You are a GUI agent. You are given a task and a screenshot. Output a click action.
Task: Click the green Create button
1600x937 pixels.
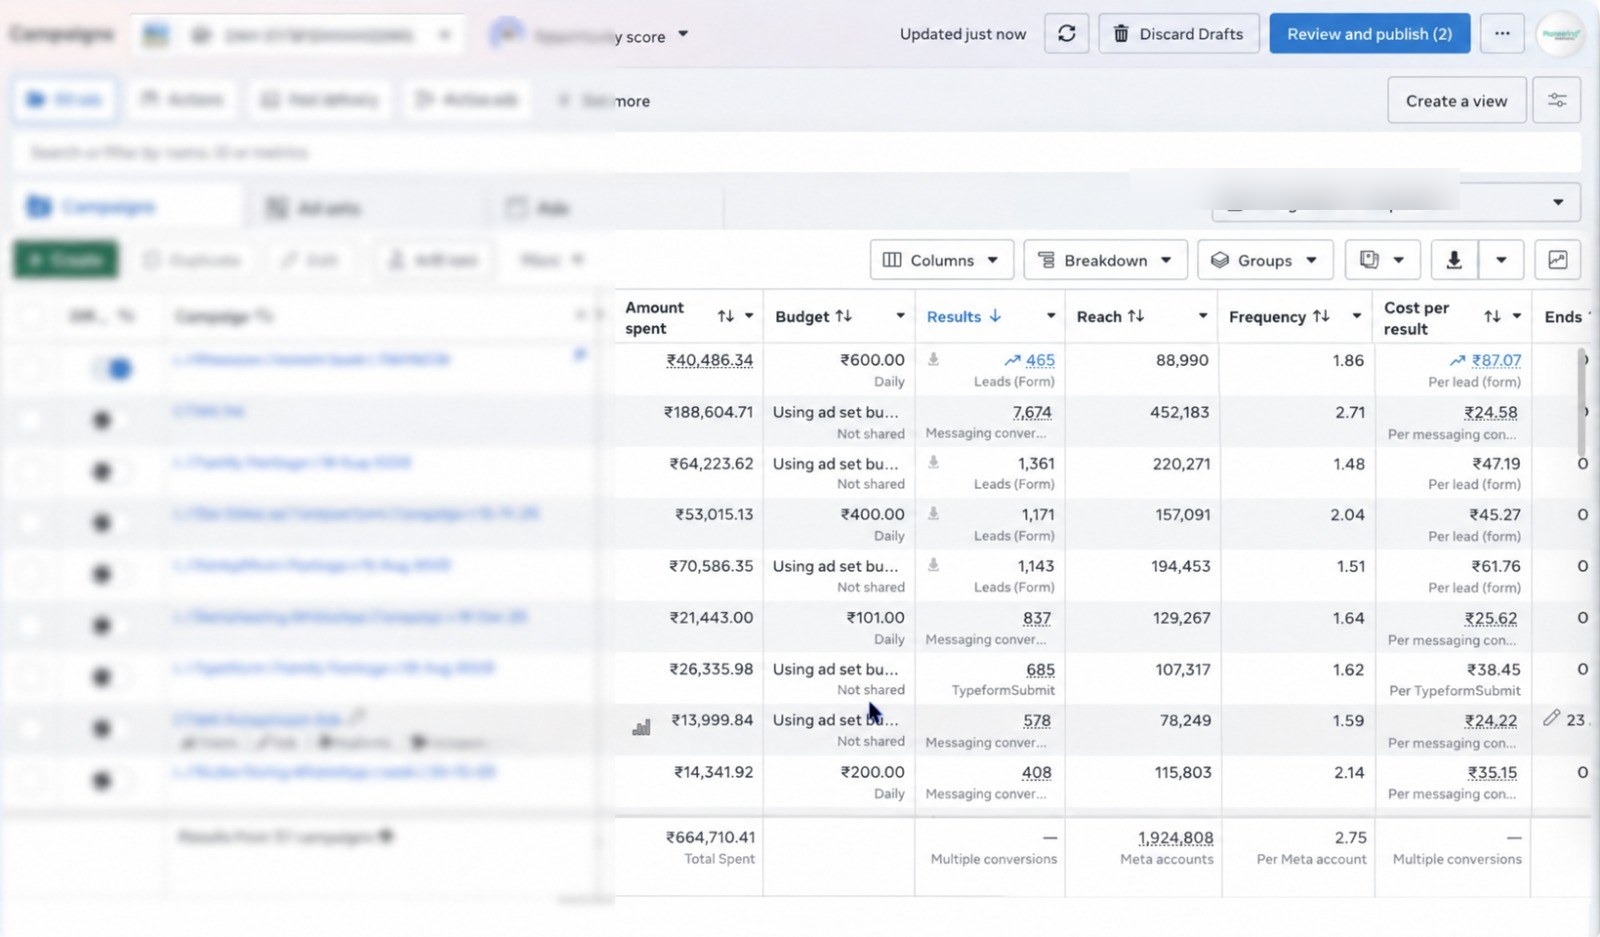pos(66,260)
